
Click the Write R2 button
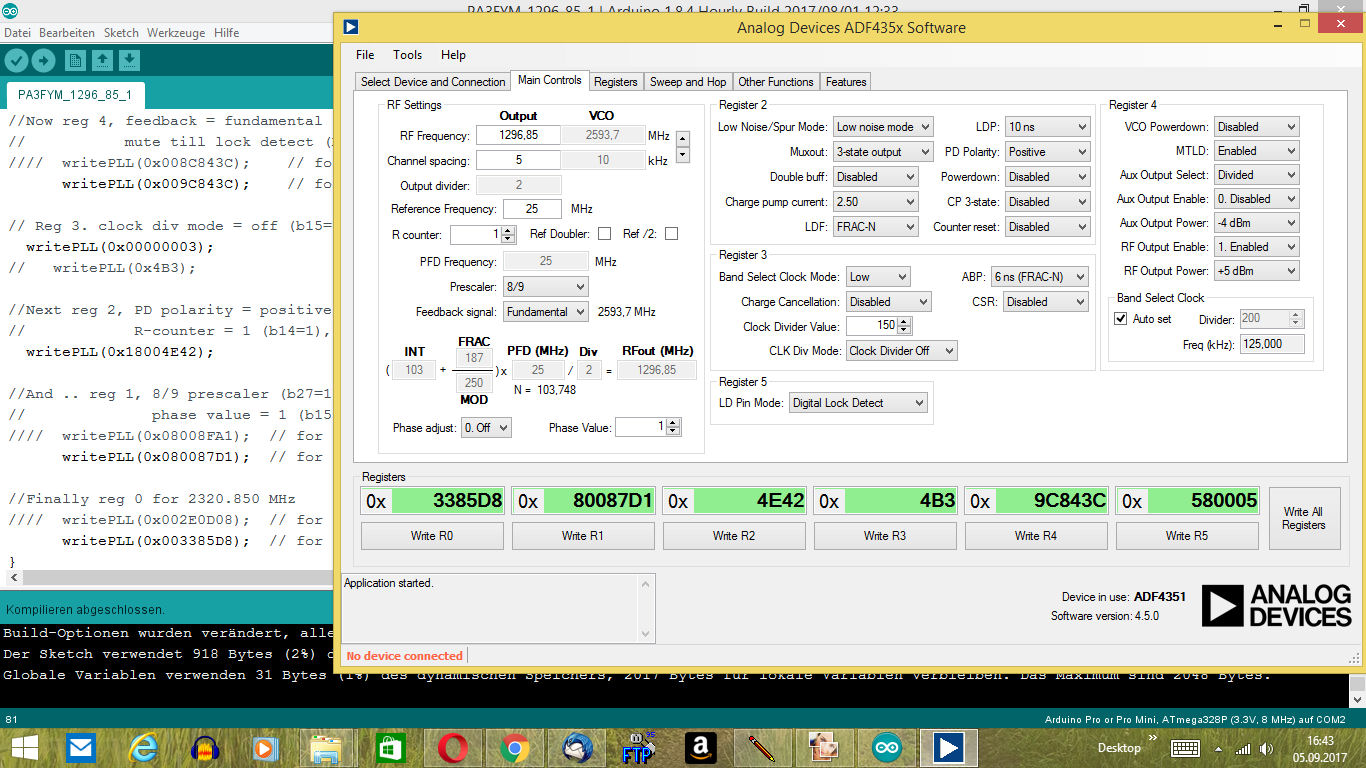[x=734, y=536]
